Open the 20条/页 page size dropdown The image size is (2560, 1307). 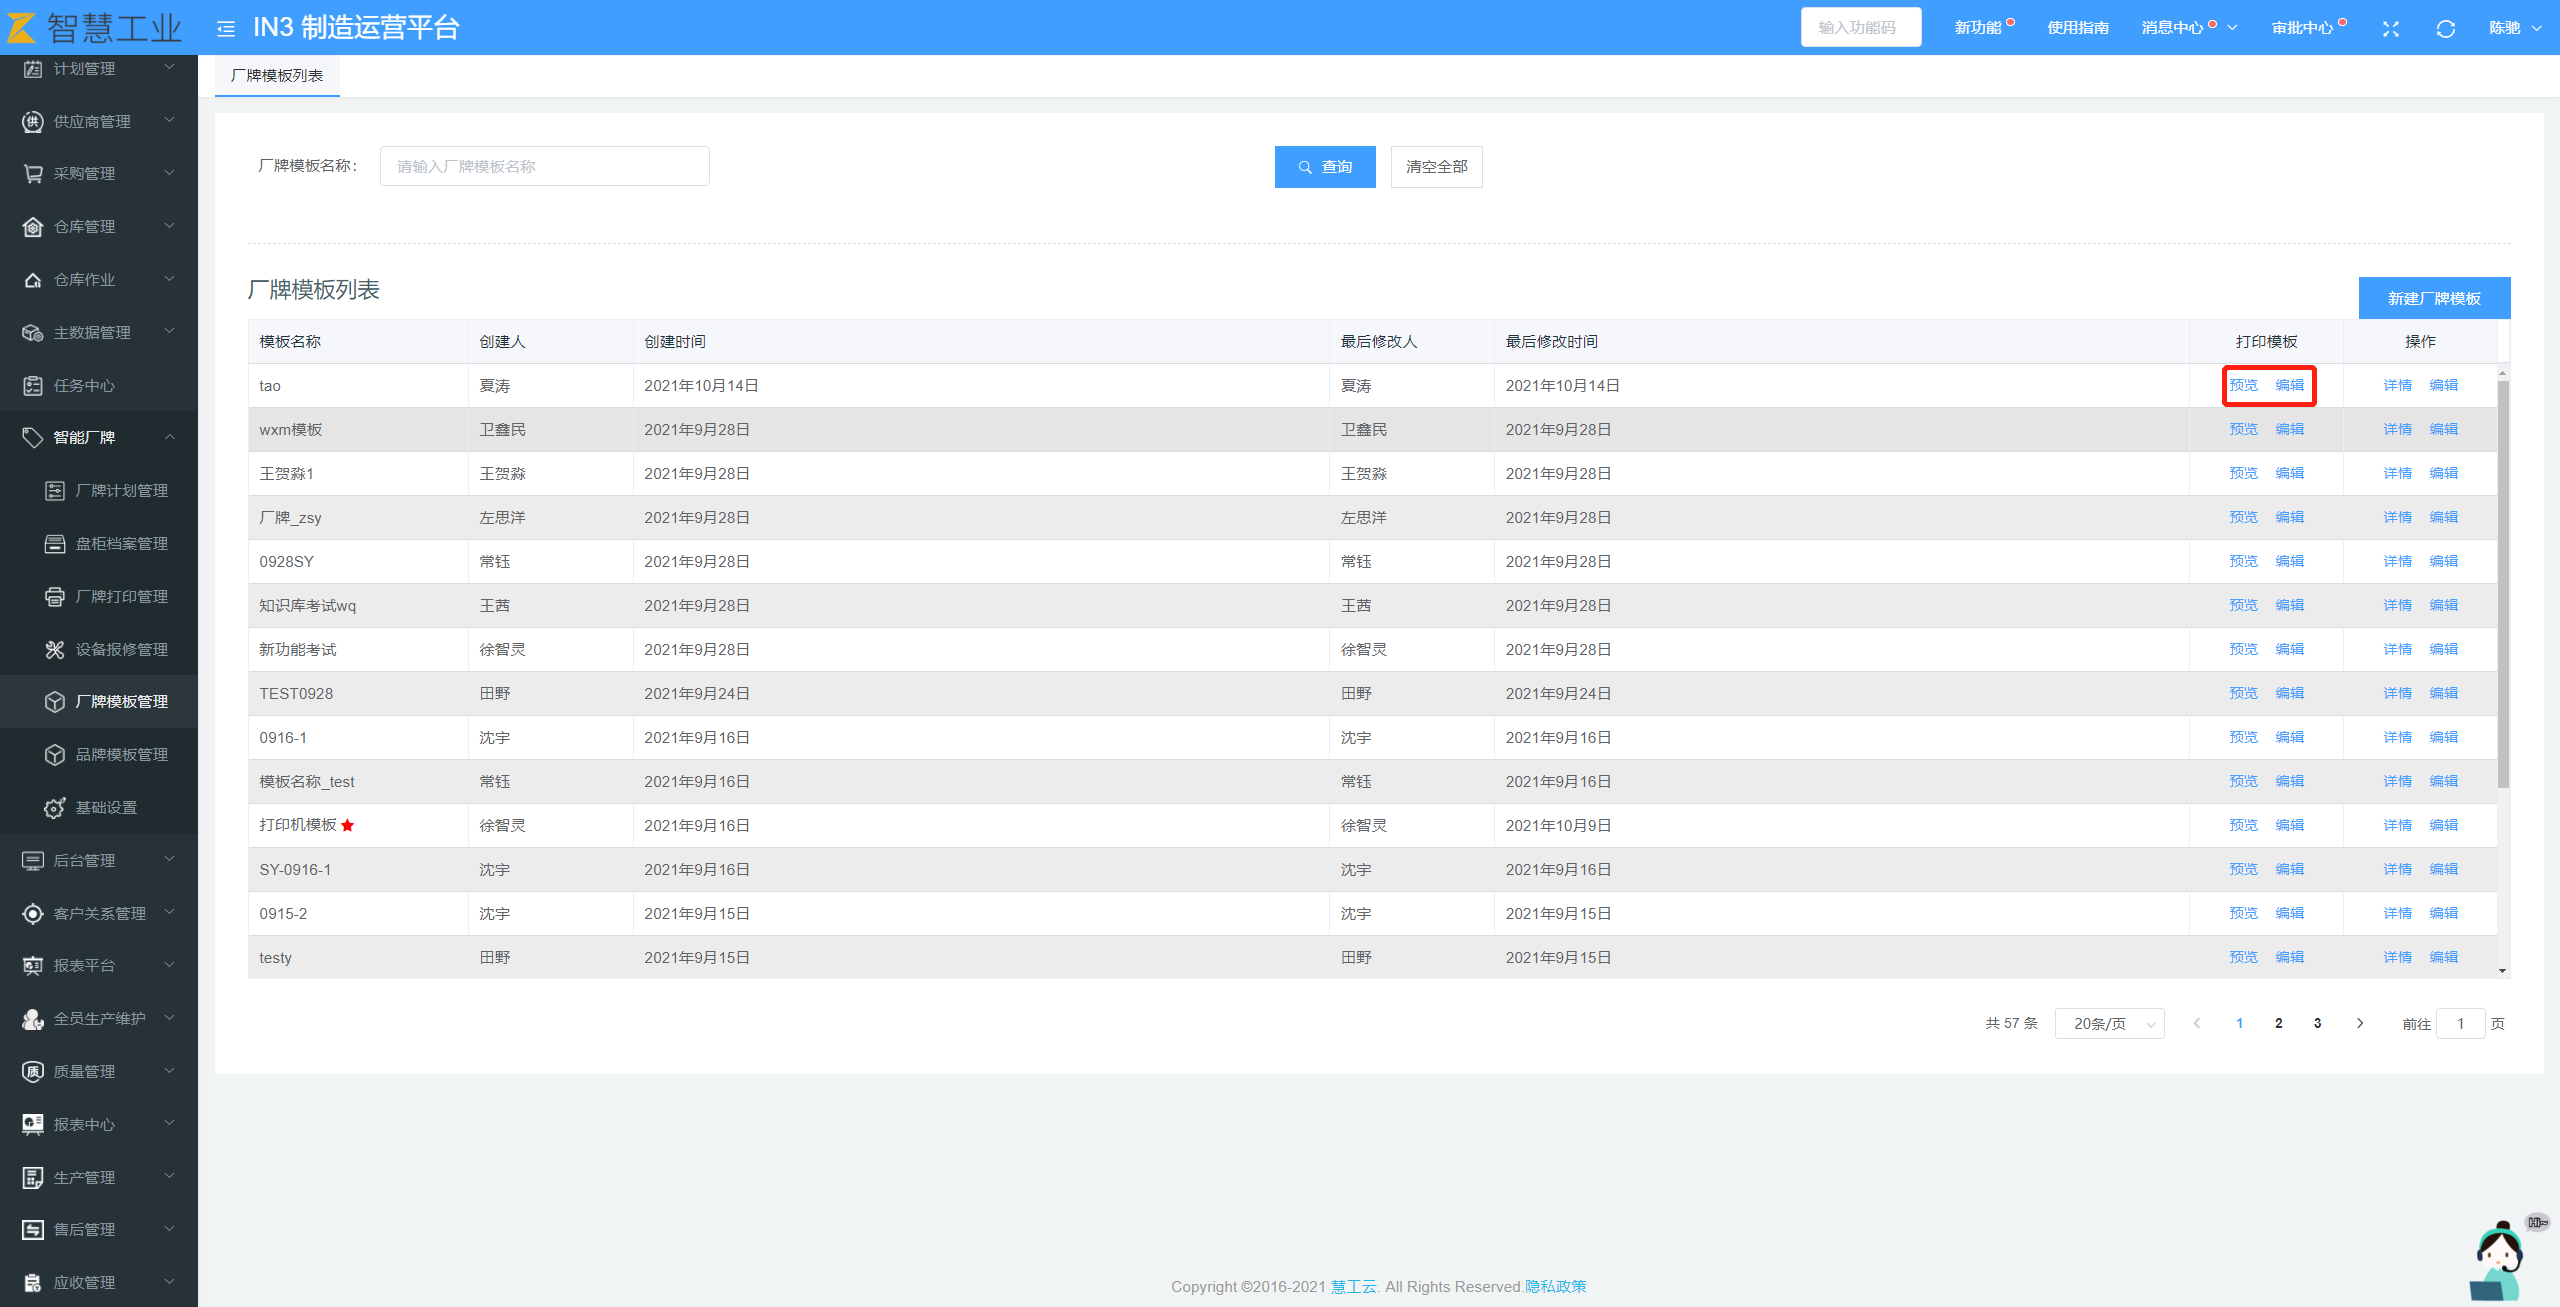(x=2109, y=1024)
